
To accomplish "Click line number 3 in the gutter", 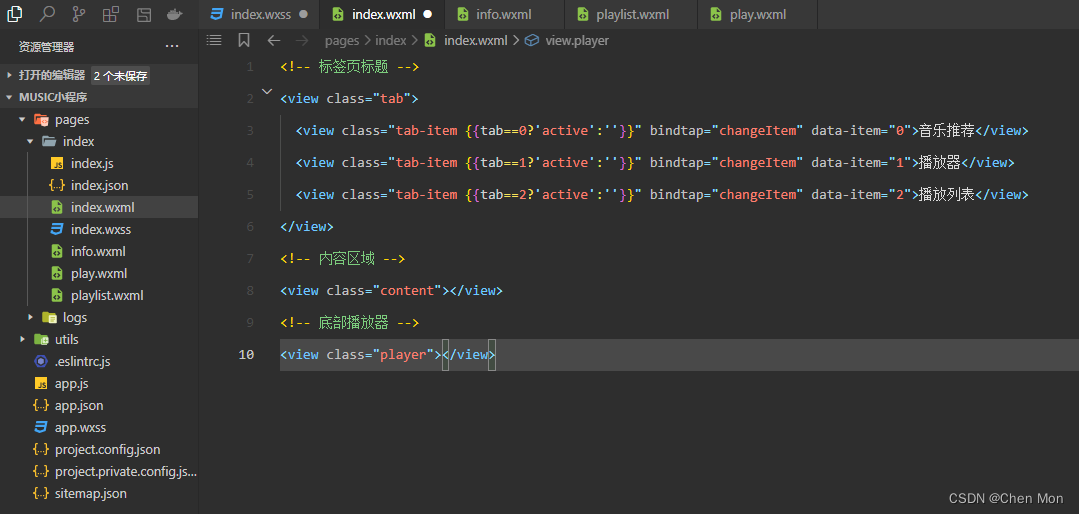I will coord(250,130).
